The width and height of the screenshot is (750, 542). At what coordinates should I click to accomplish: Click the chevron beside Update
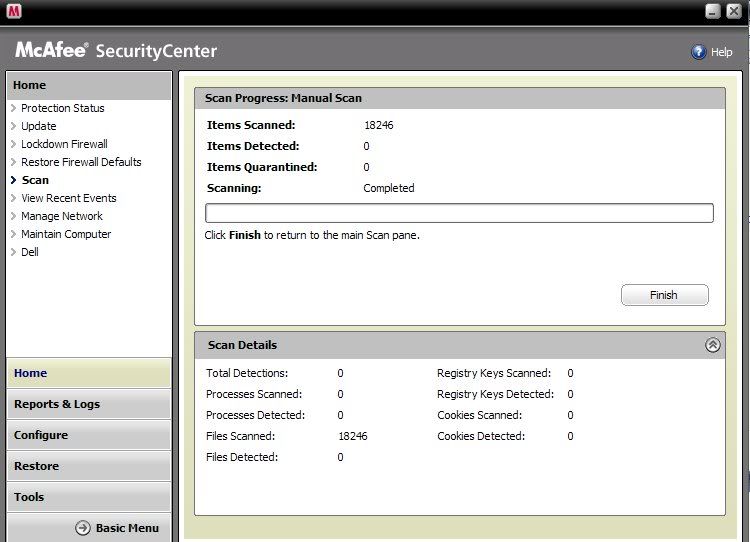pyautogui.click(x=13, y=126)
